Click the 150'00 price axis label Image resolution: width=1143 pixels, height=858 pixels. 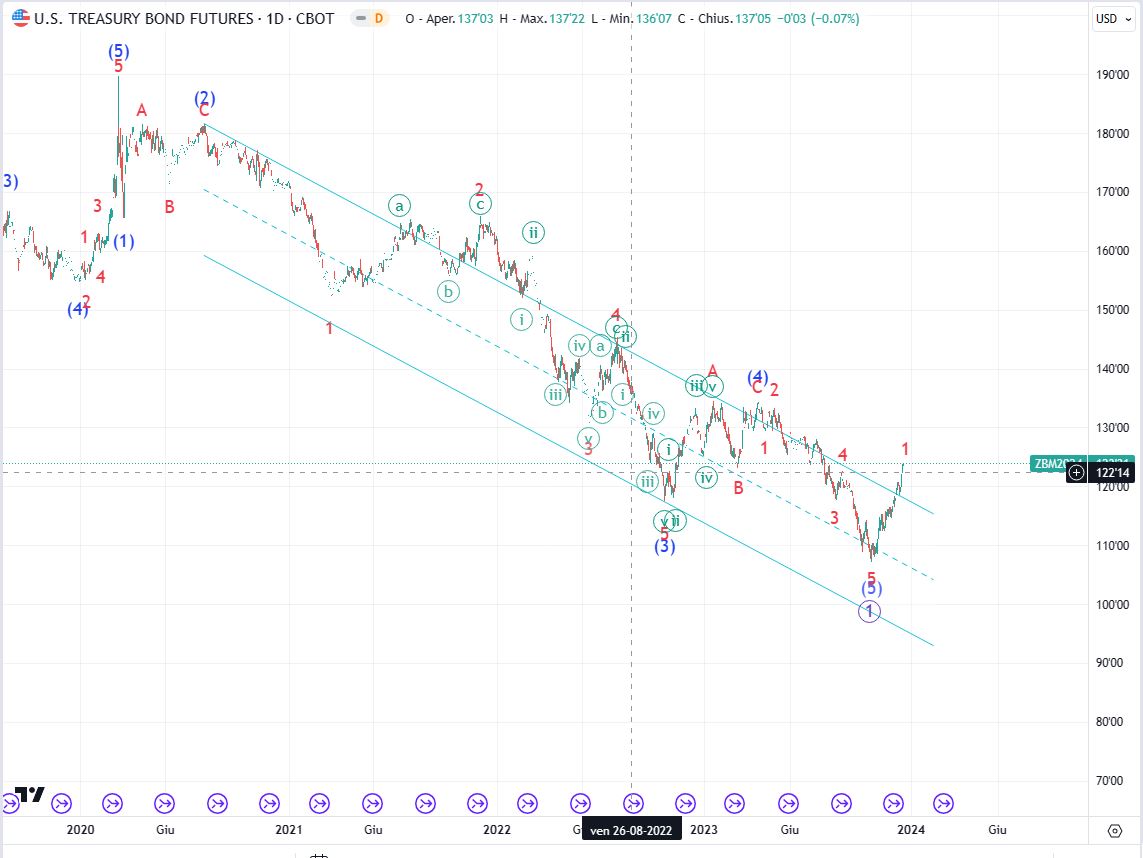1112,310
